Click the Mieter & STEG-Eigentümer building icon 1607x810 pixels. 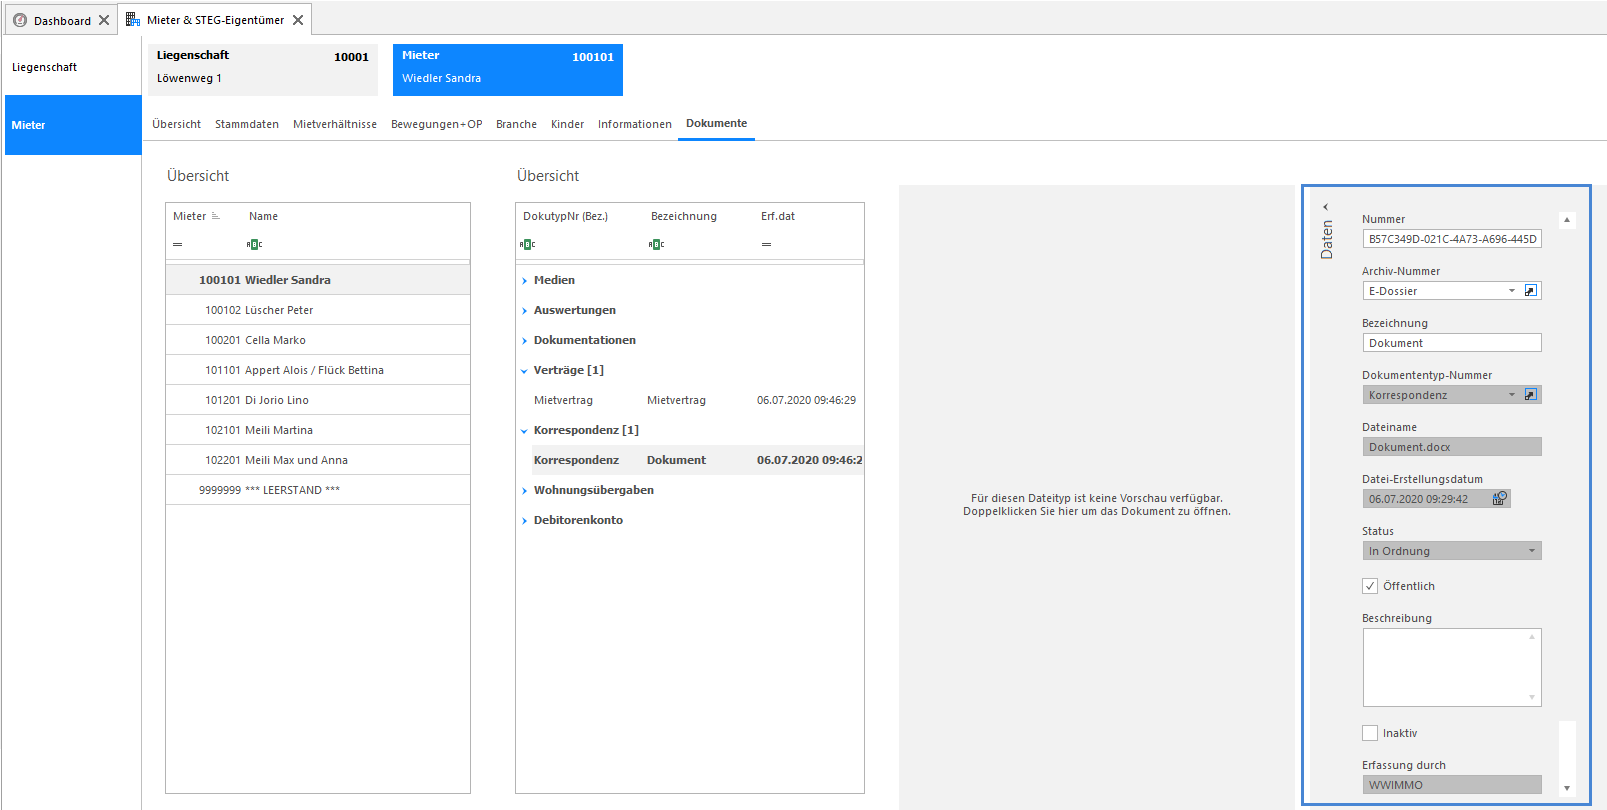133,19
